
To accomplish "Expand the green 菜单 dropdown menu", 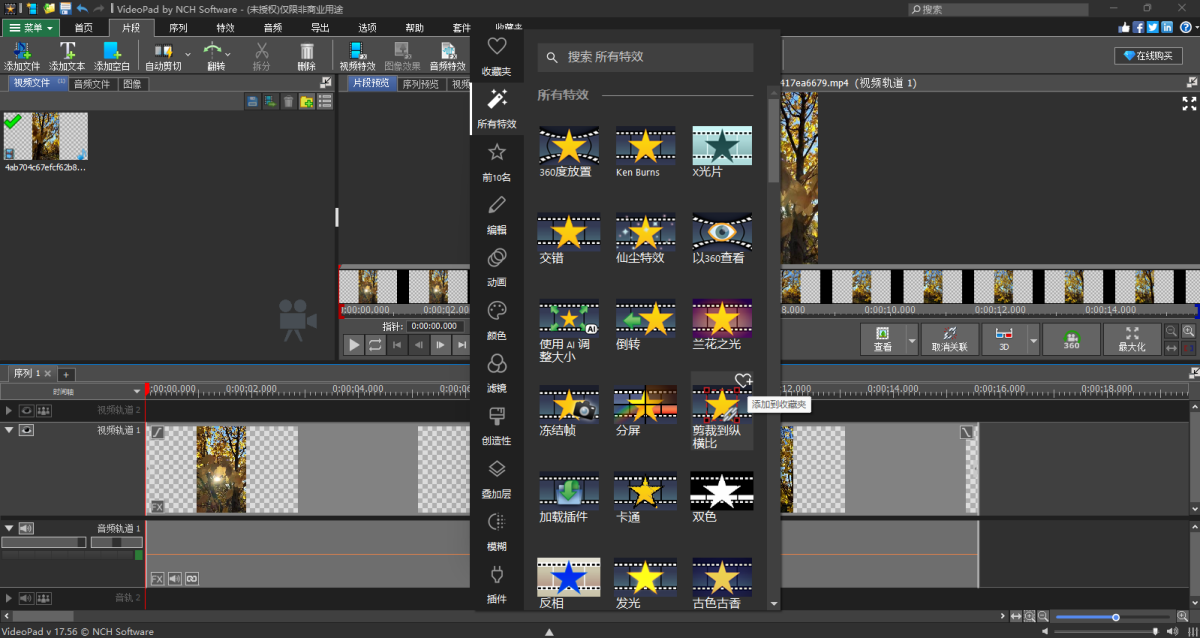I will [32, 27].
